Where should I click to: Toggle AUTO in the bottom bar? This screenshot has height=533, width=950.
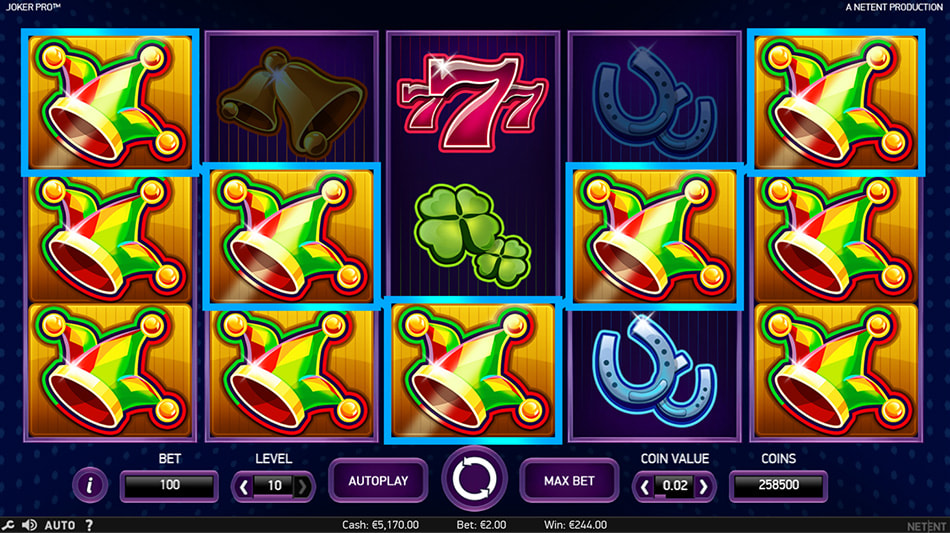tap(60, 525)
